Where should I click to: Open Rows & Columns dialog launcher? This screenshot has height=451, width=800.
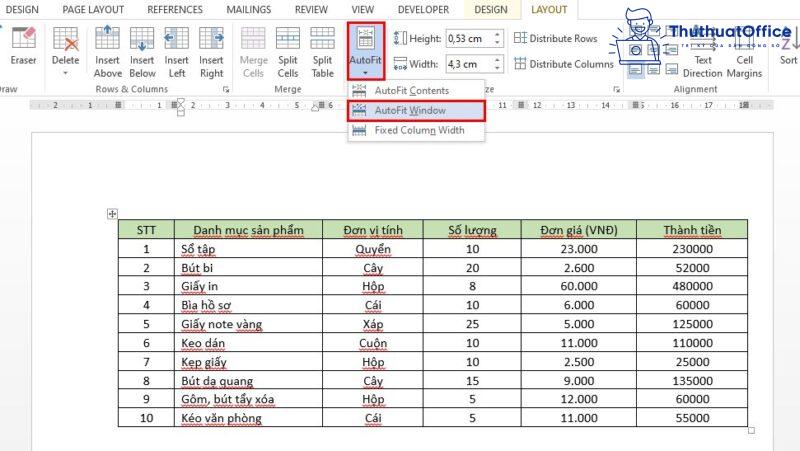tap(226, 90)
